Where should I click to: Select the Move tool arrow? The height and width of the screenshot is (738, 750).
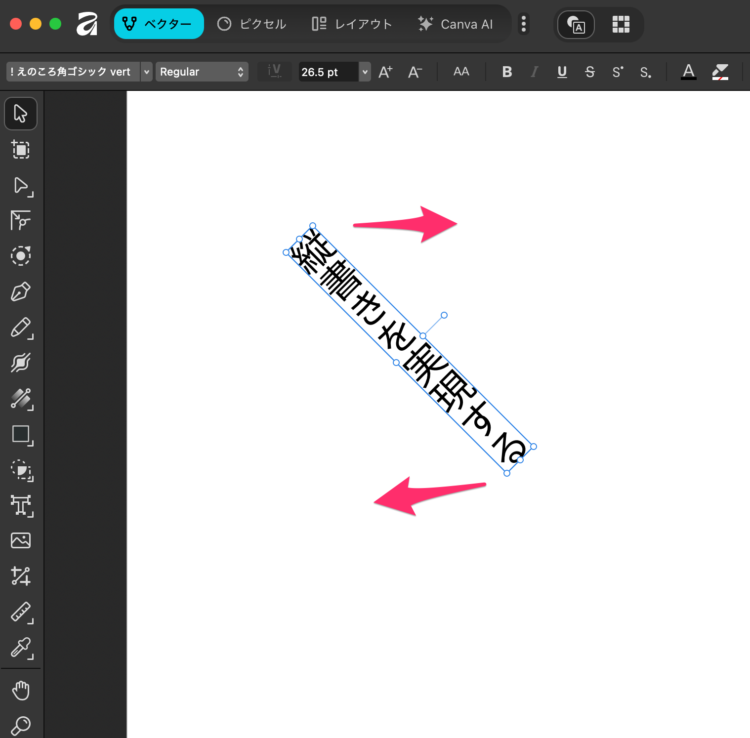pos(21,114)
